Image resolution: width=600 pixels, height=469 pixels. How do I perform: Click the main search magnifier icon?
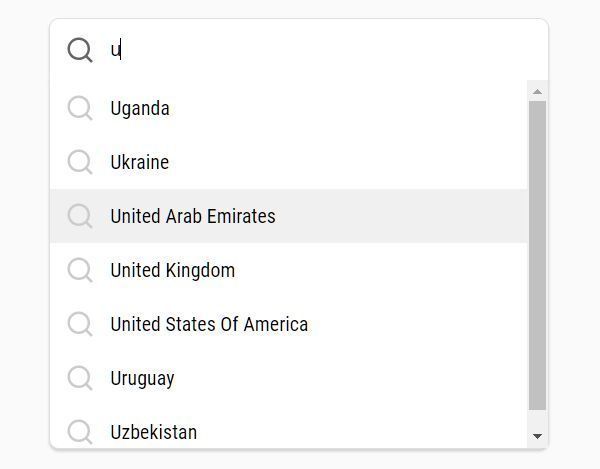pos(80,50)
